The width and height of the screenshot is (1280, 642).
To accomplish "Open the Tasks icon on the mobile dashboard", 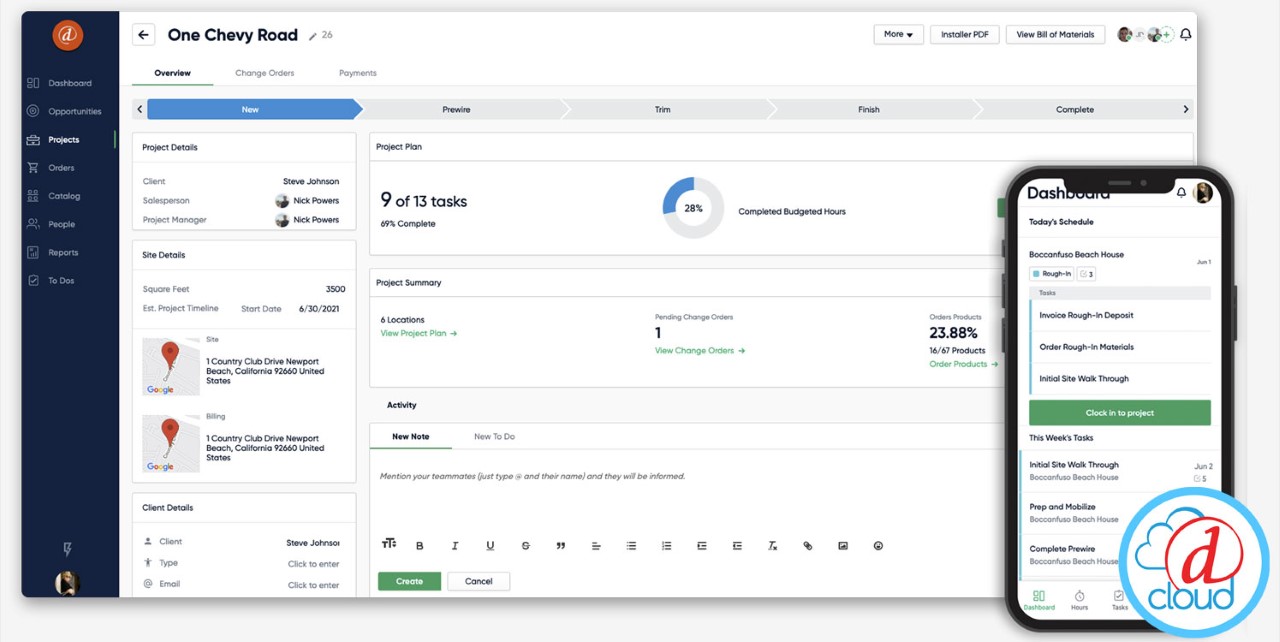I will [x=1119, y=598].
